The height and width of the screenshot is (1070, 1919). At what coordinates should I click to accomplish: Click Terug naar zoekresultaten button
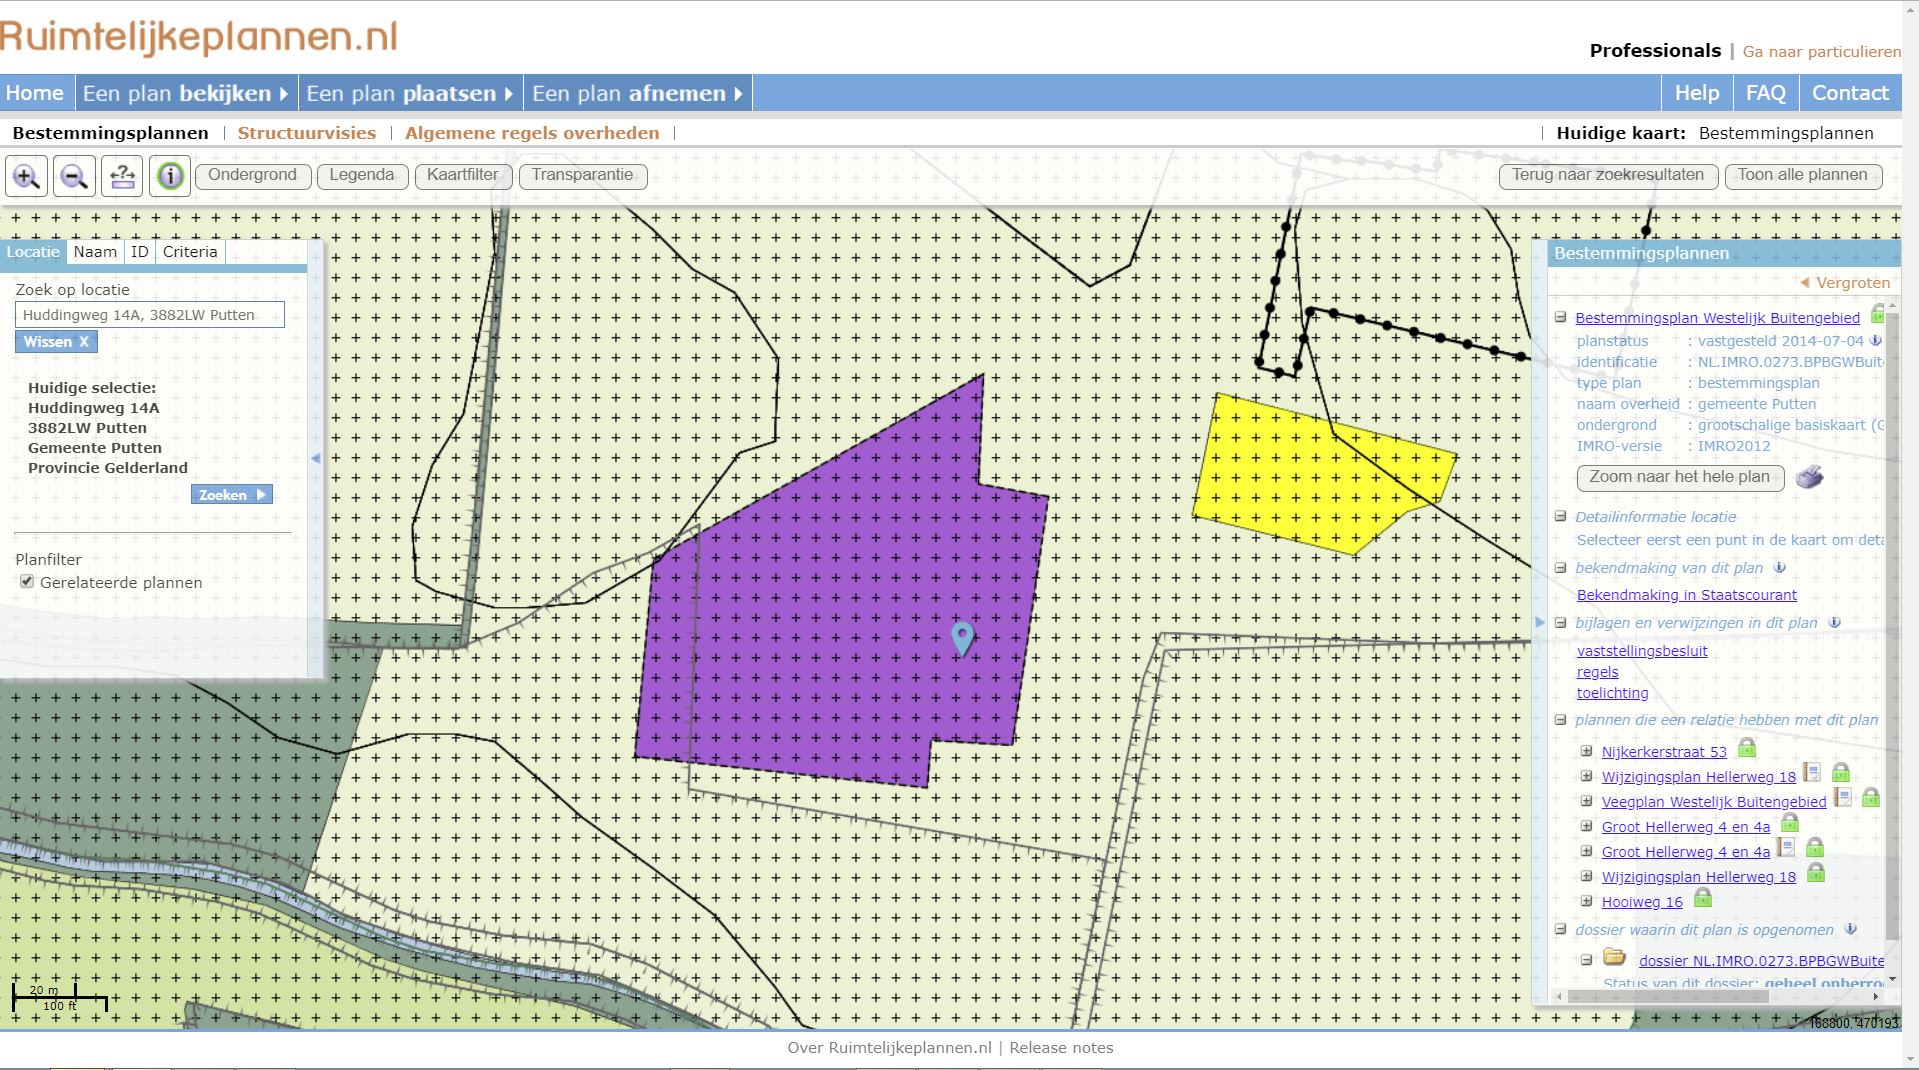(x=1608, y=176)
